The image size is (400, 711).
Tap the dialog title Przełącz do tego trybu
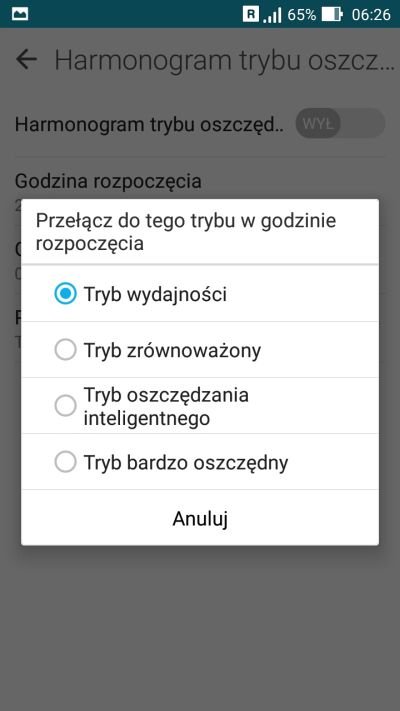pyautogui.click(x=186, y=232)
